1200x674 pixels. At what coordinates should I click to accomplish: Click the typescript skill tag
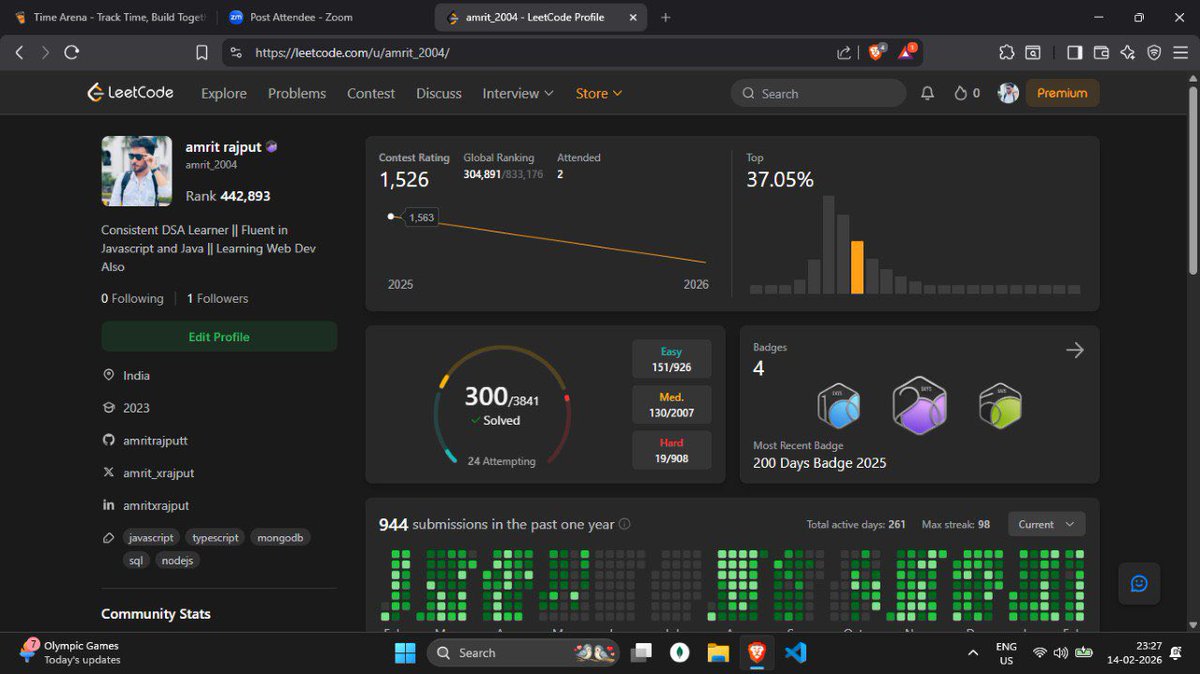pos(215,537)
